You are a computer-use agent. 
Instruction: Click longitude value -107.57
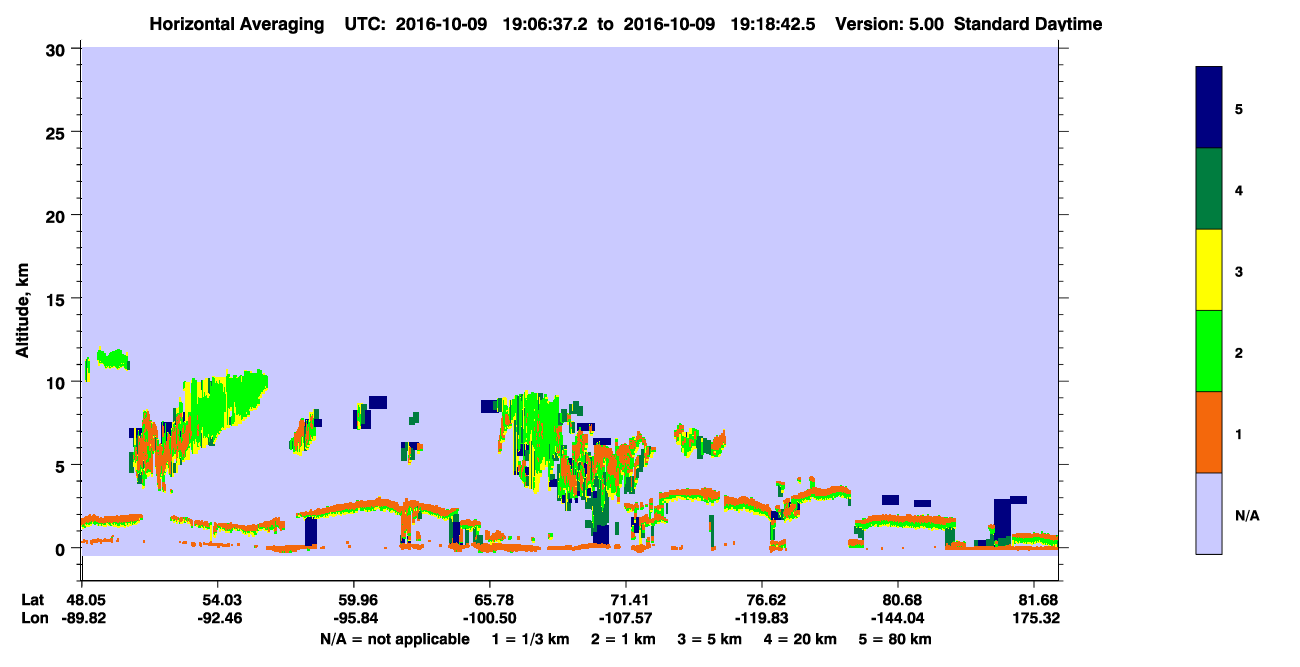point(626,618)
